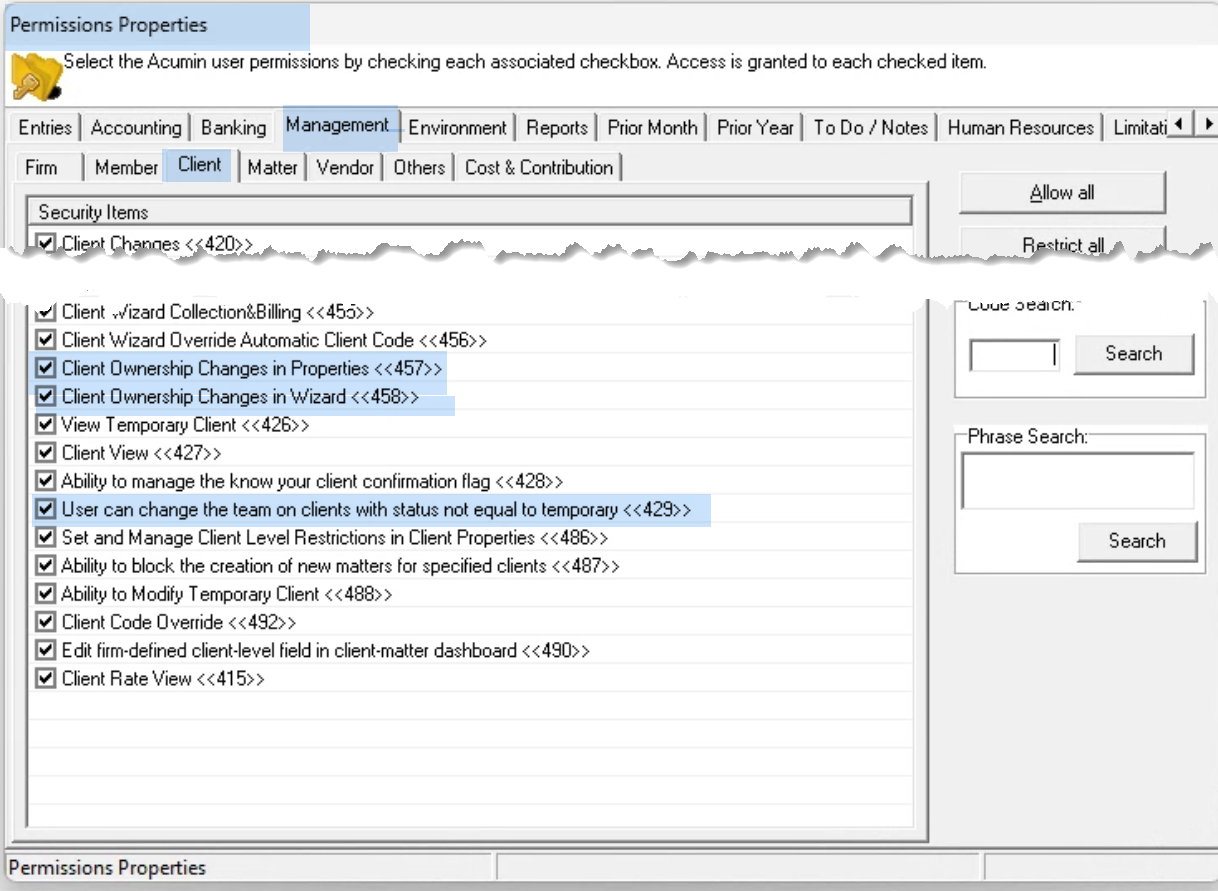Uncheck Edit firm-defined client-level field <<490>>
This screenshot has width=1218, height=891.
[x=45, y=651]
